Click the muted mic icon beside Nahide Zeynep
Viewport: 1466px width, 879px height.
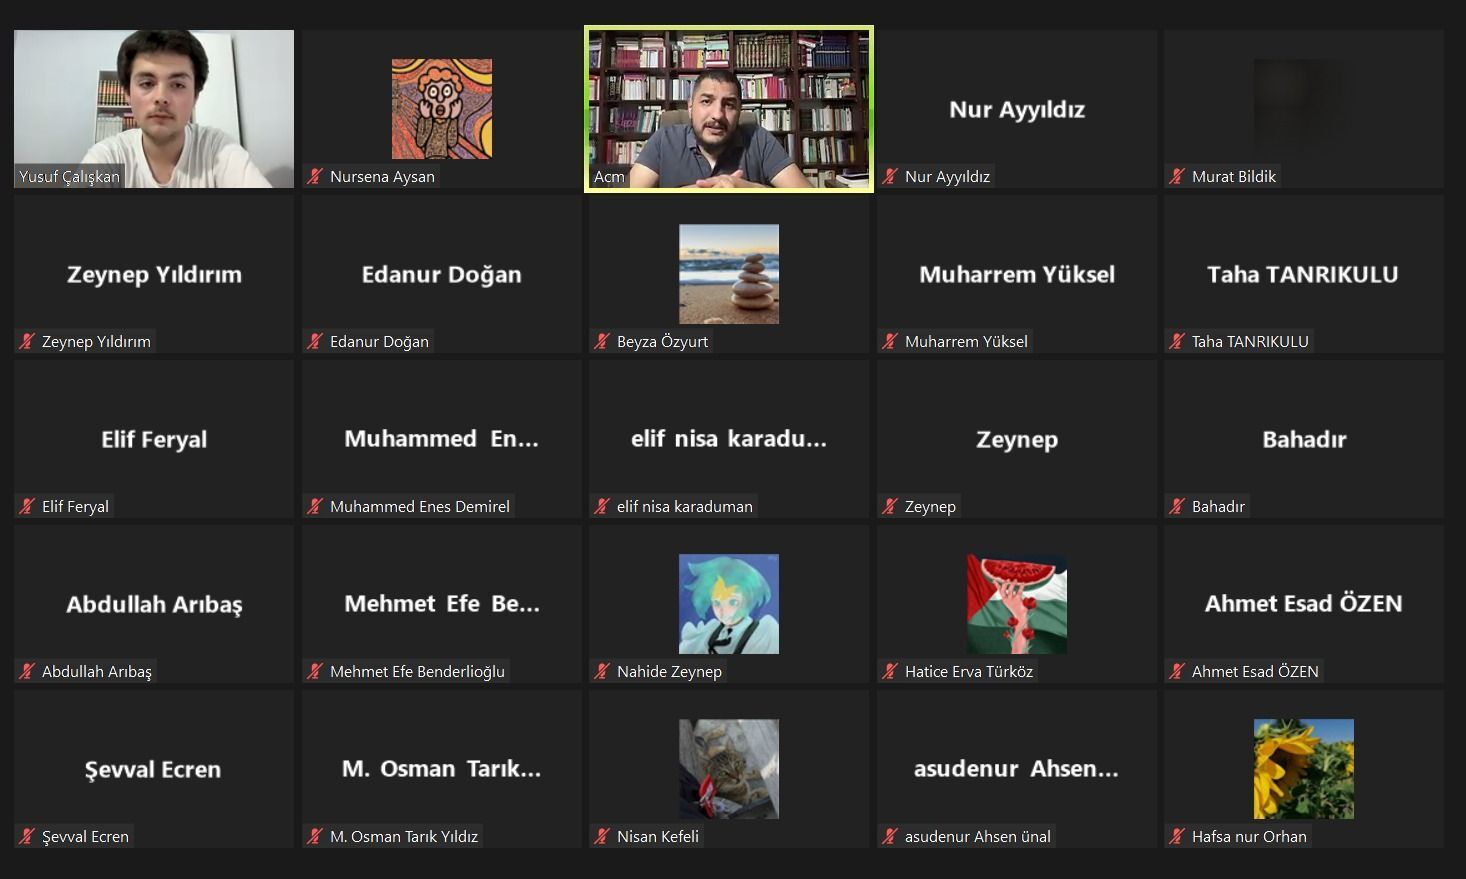point(602,672)
